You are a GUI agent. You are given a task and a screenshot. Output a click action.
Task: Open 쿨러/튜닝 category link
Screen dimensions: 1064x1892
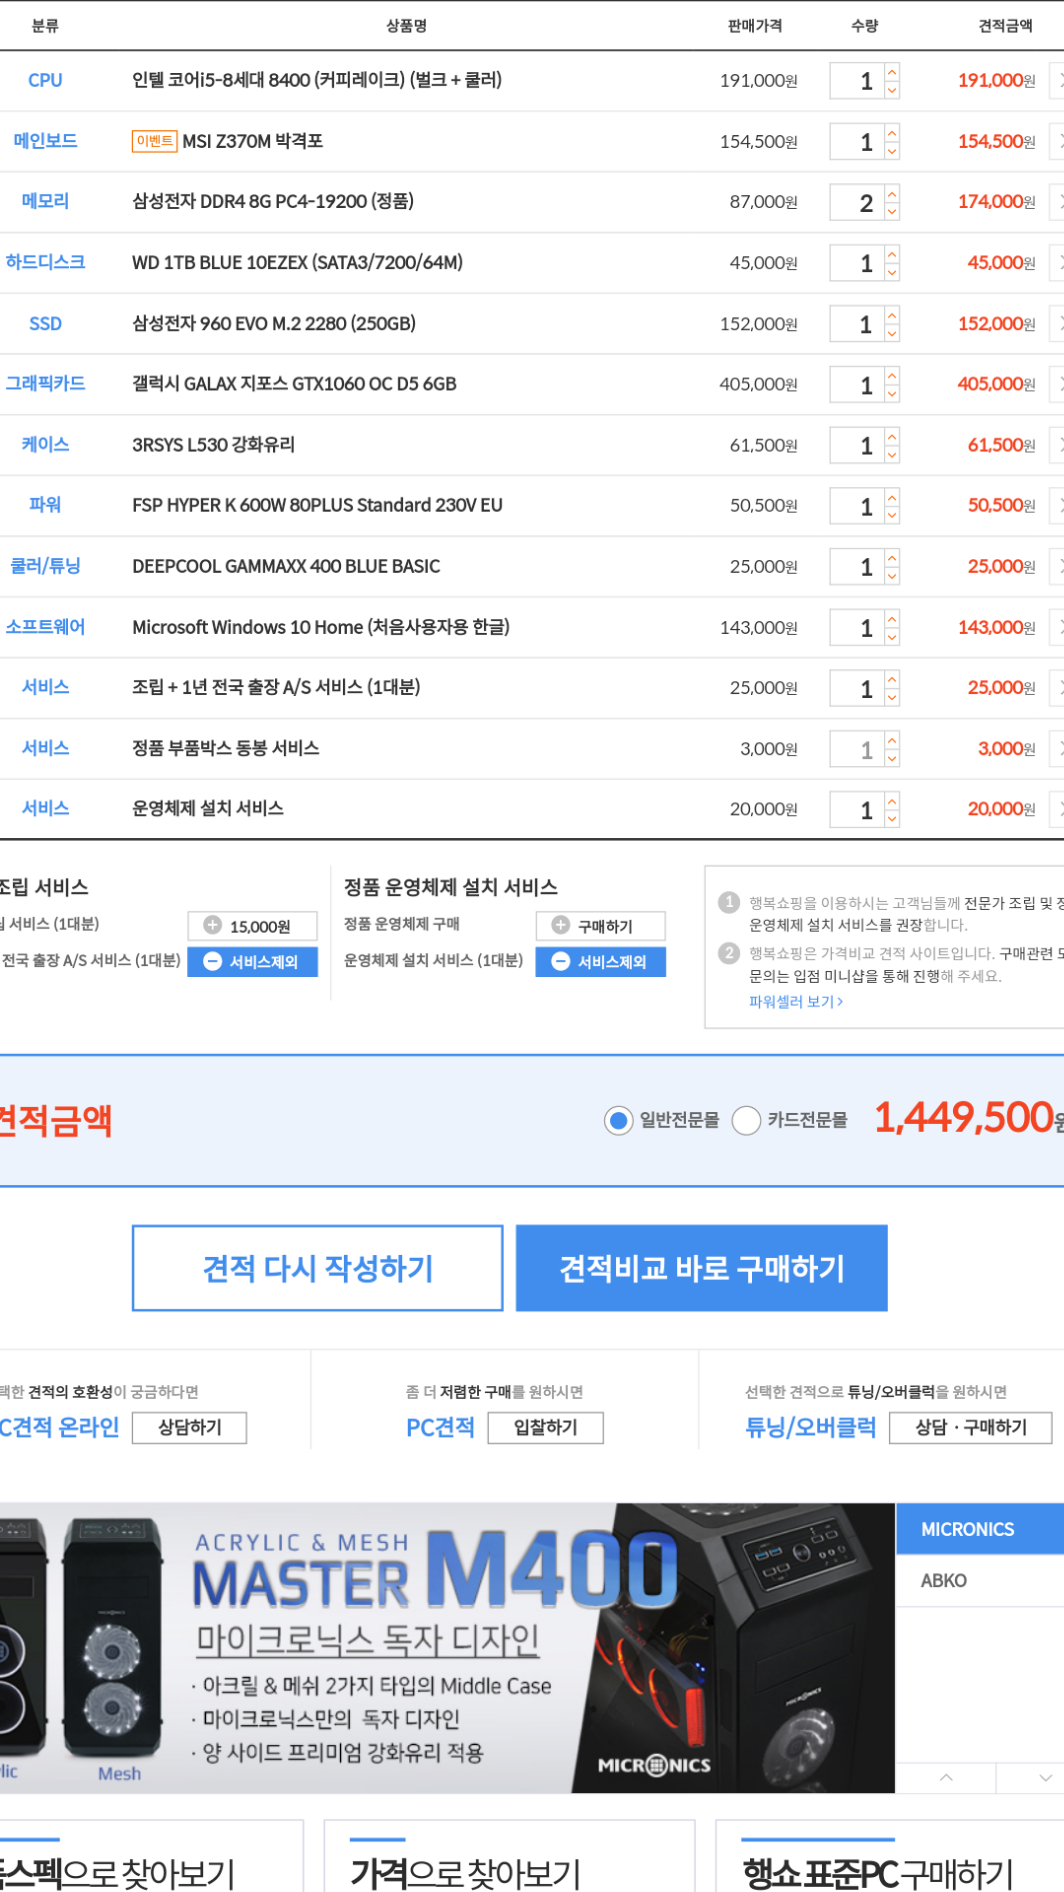(x=45, y=566)
